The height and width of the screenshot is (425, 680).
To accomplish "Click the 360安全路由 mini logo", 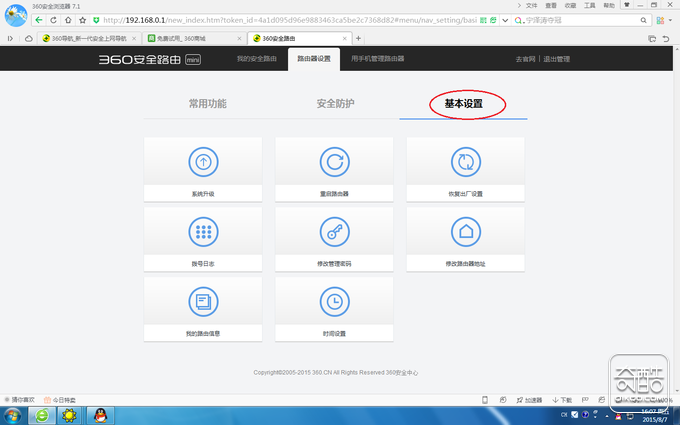I will coord(150,59).
